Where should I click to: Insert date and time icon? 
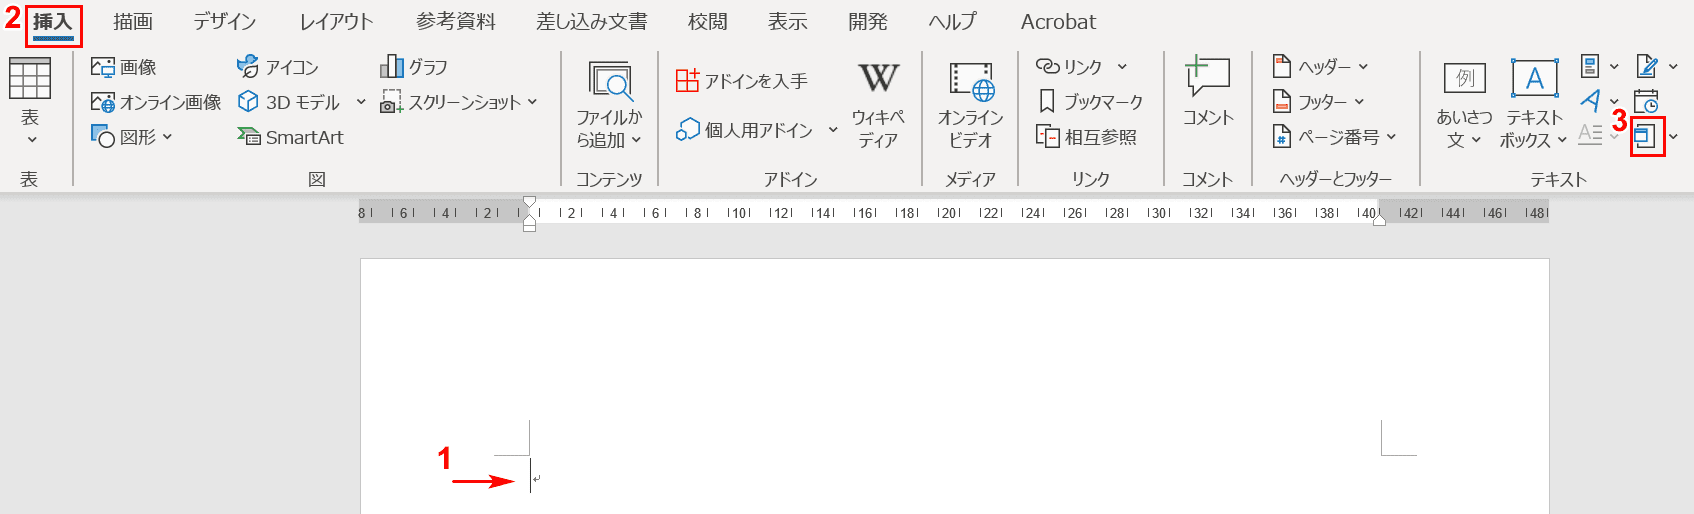click(x=1646, y=101)
